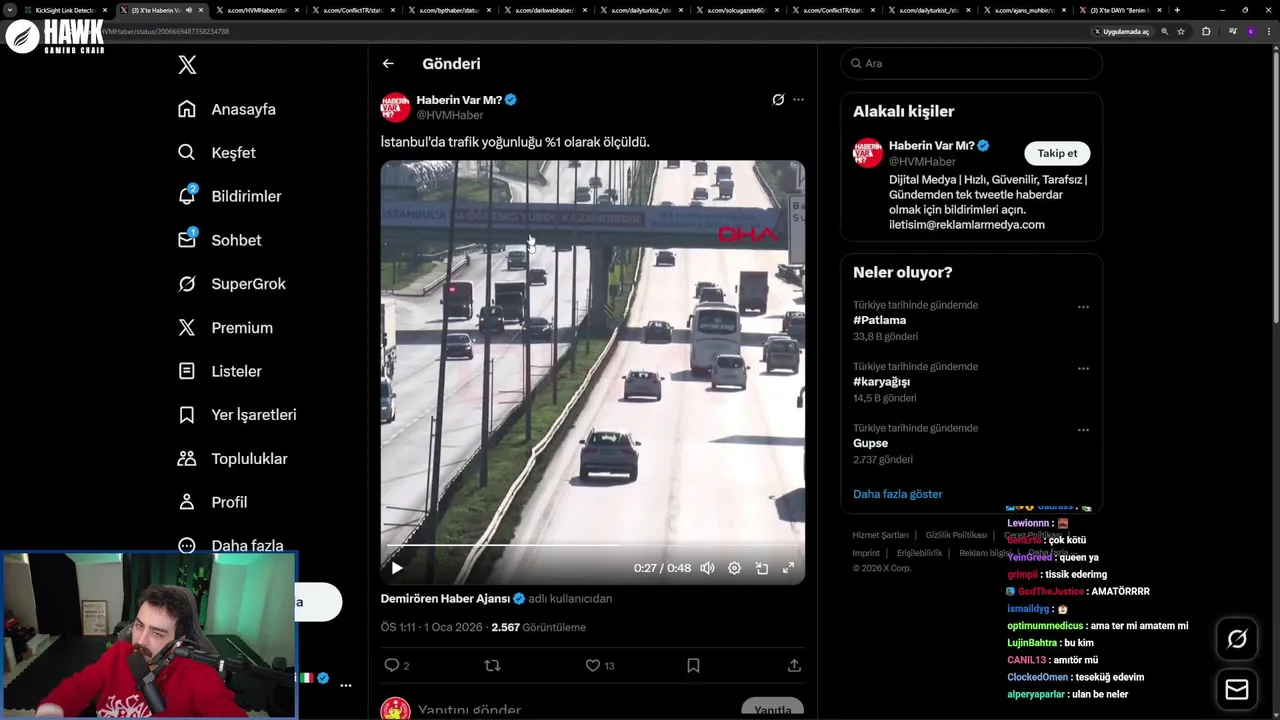The width and height of the screenshot is (1280, 720).
Task: Open the Premium page in the sidebar
Action: (225, 328)
